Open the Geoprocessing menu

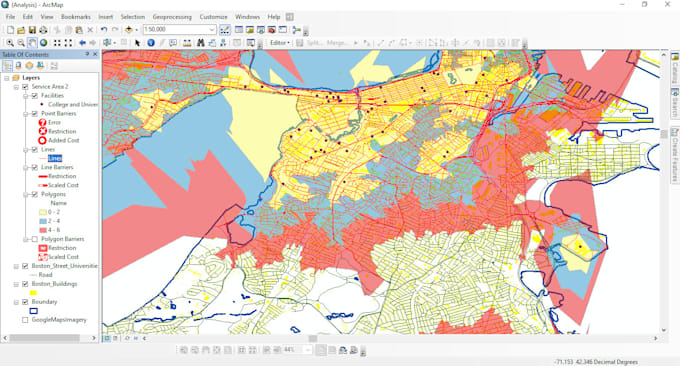point(172,17)
